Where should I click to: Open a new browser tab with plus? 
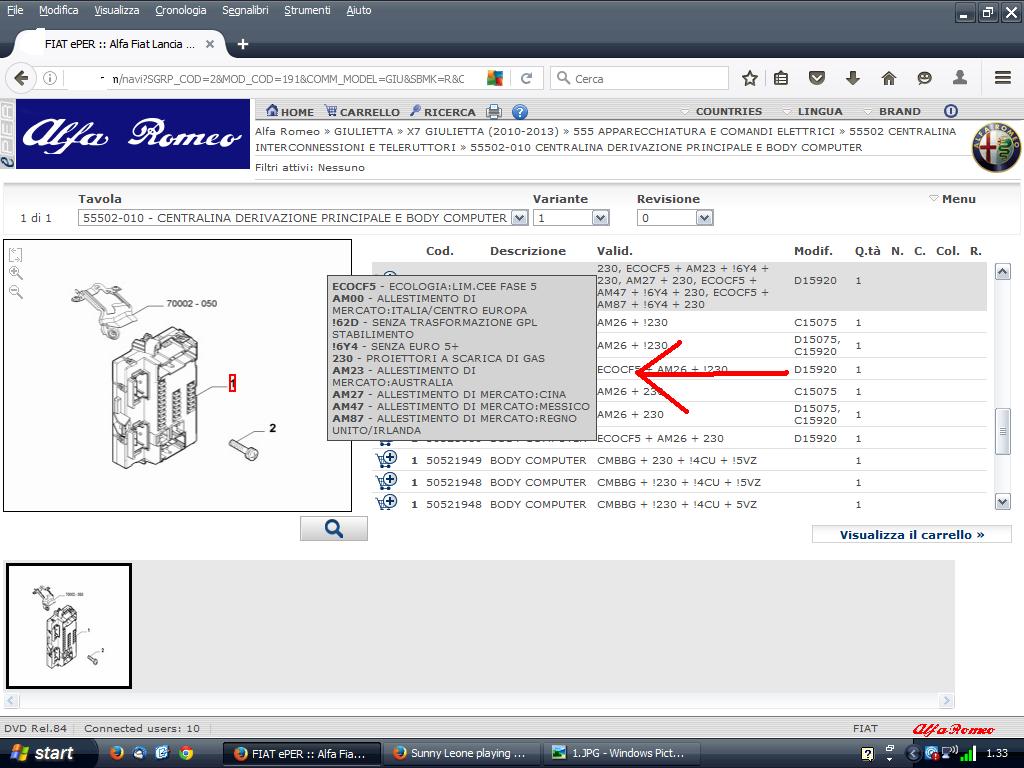243,44
